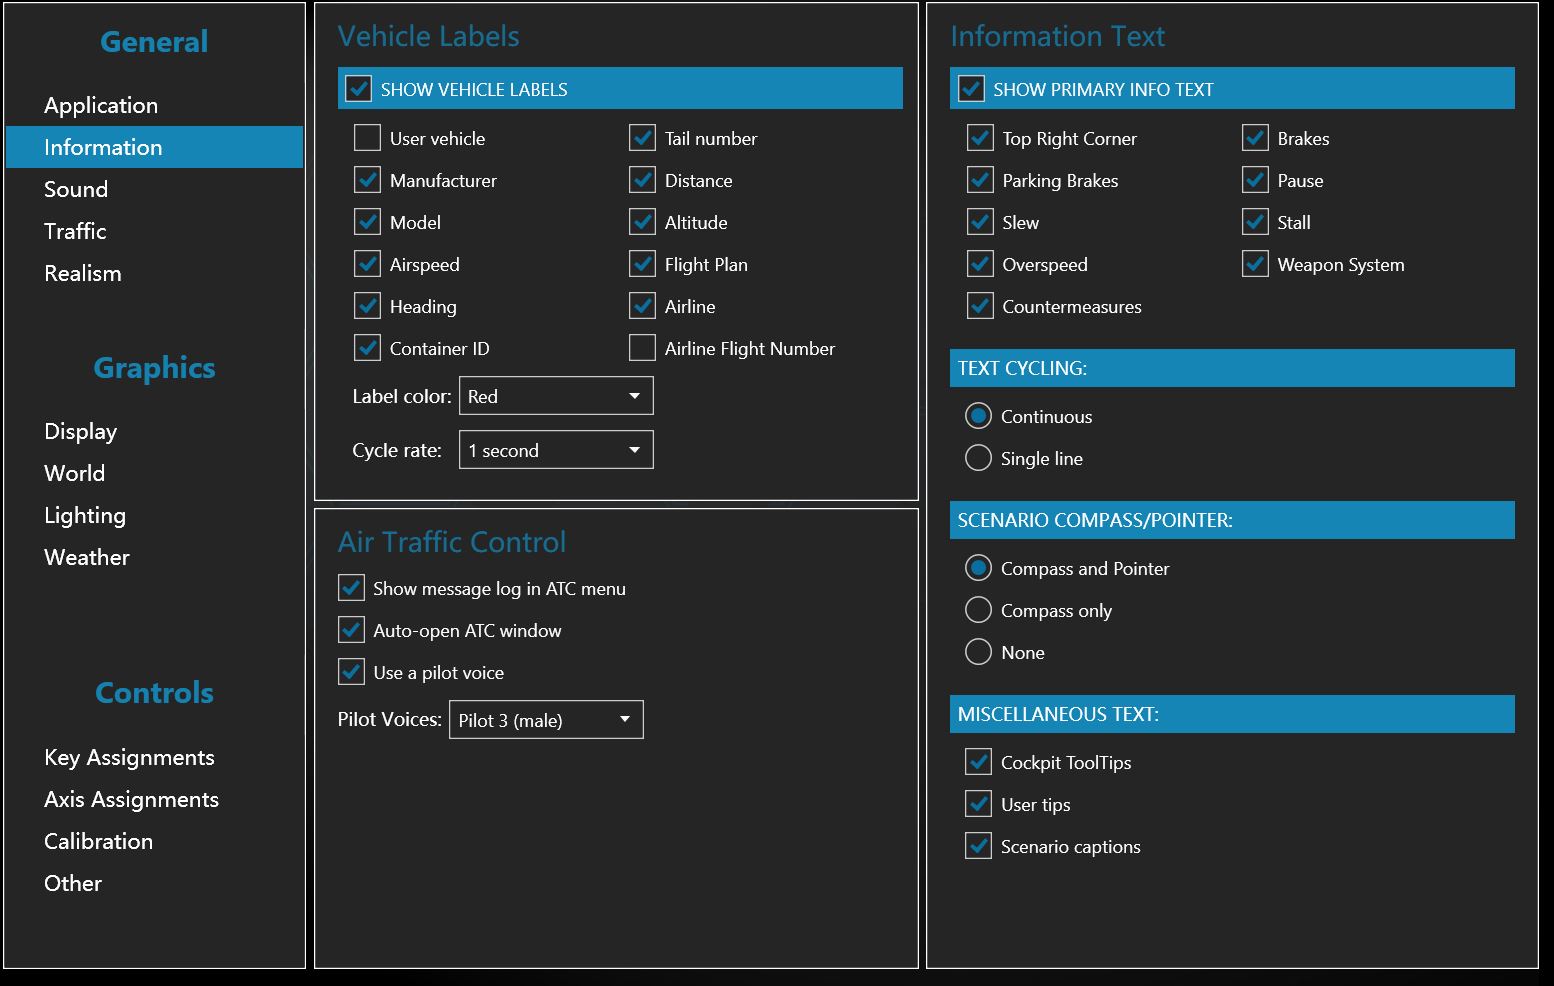Switch to the Weather settings
This screenshot has height=986, width=1554.
click(87, 557)
